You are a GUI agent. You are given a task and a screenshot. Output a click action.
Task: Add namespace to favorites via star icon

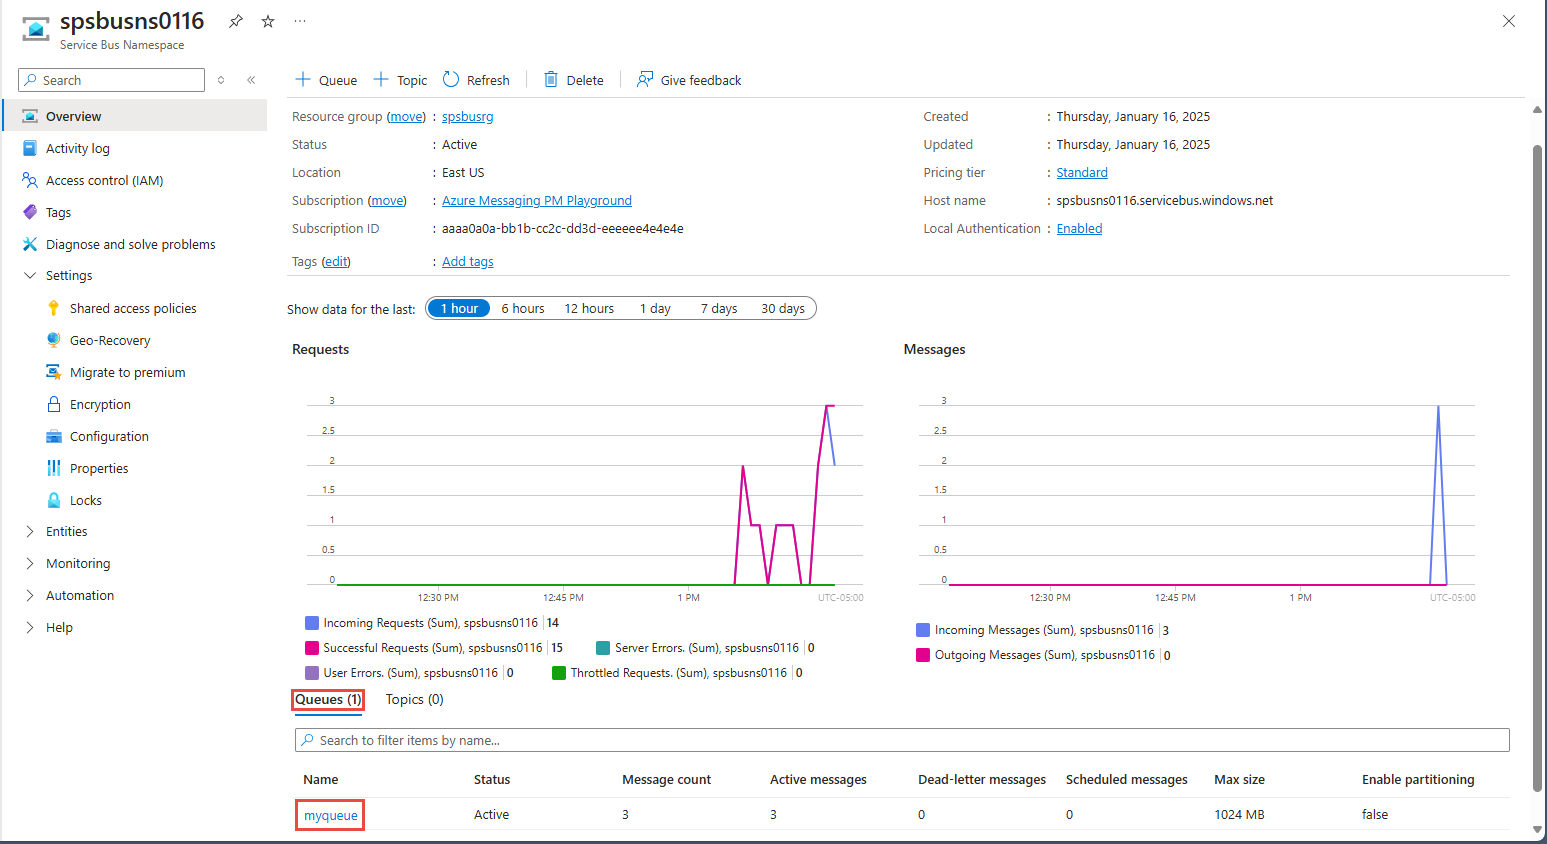pos(267,20)
